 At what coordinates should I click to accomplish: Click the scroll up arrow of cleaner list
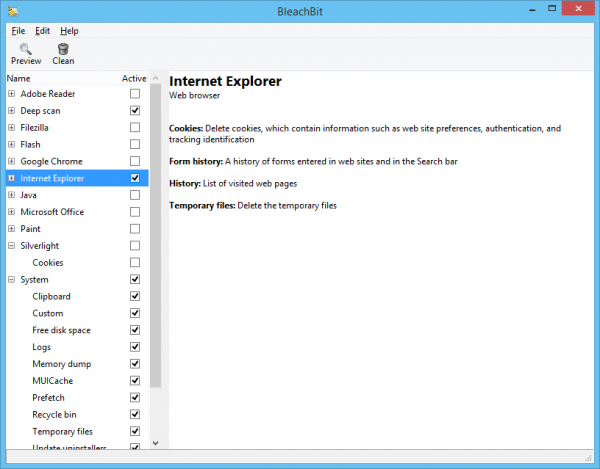pyautogui.click(x=155, y=78)
